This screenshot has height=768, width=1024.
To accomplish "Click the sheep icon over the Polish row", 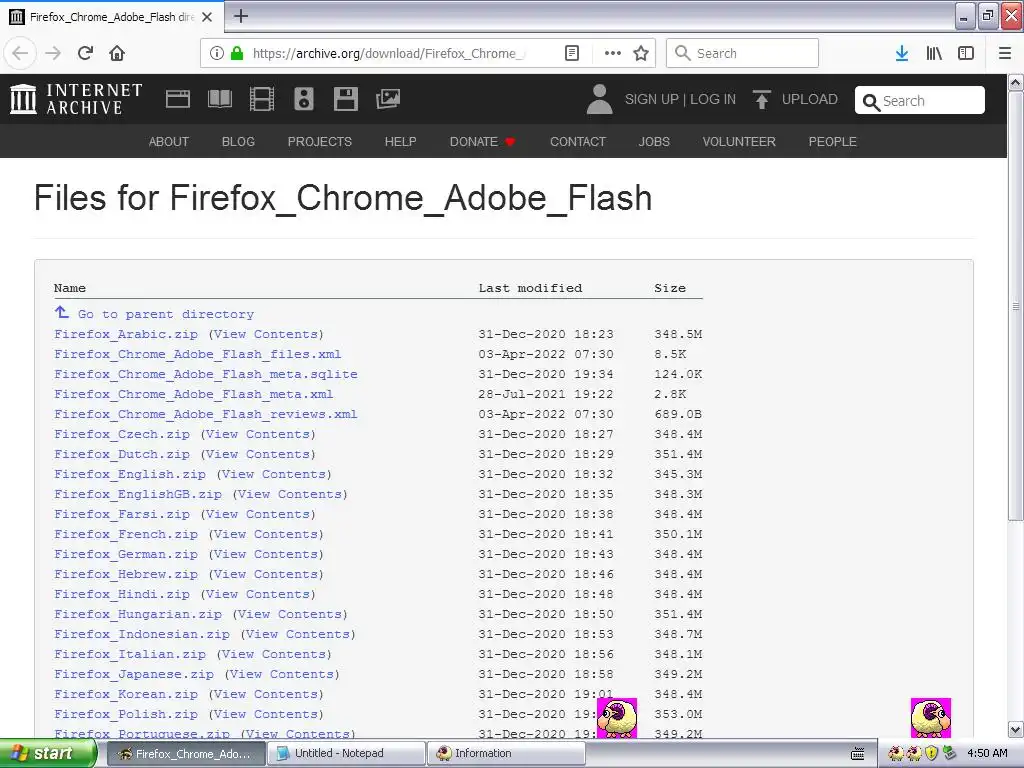I will coord(616,718).
